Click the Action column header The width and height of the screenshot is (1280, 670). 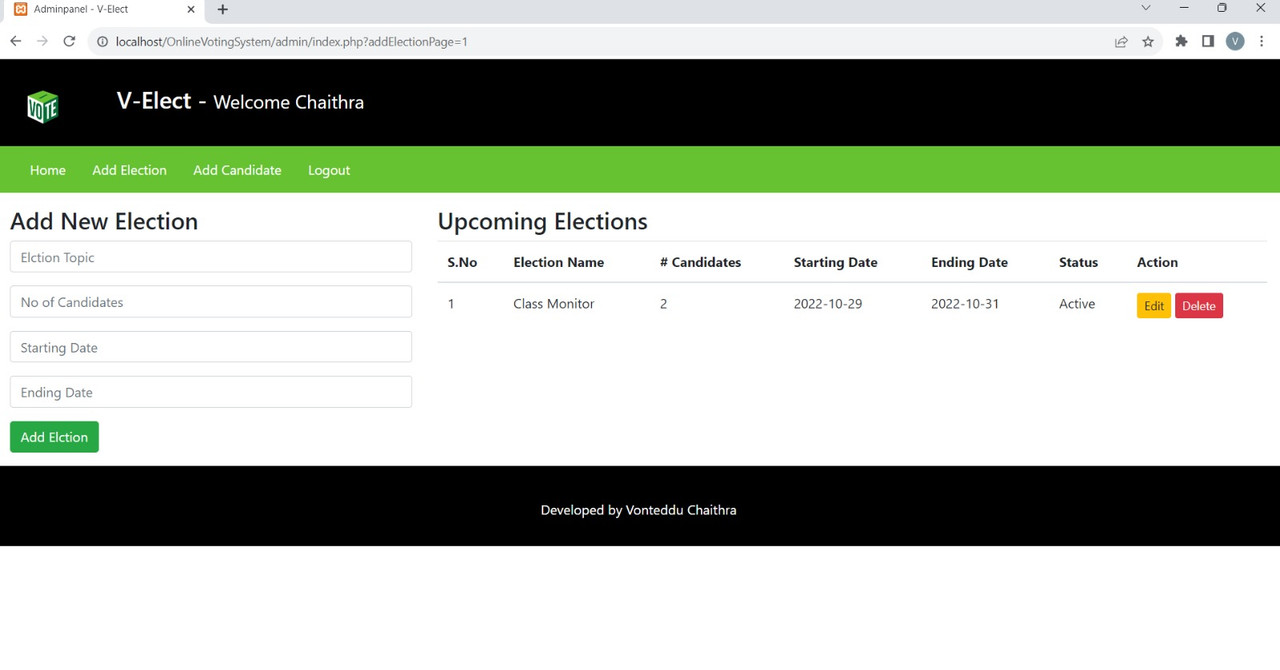(x=1157, y=262)
